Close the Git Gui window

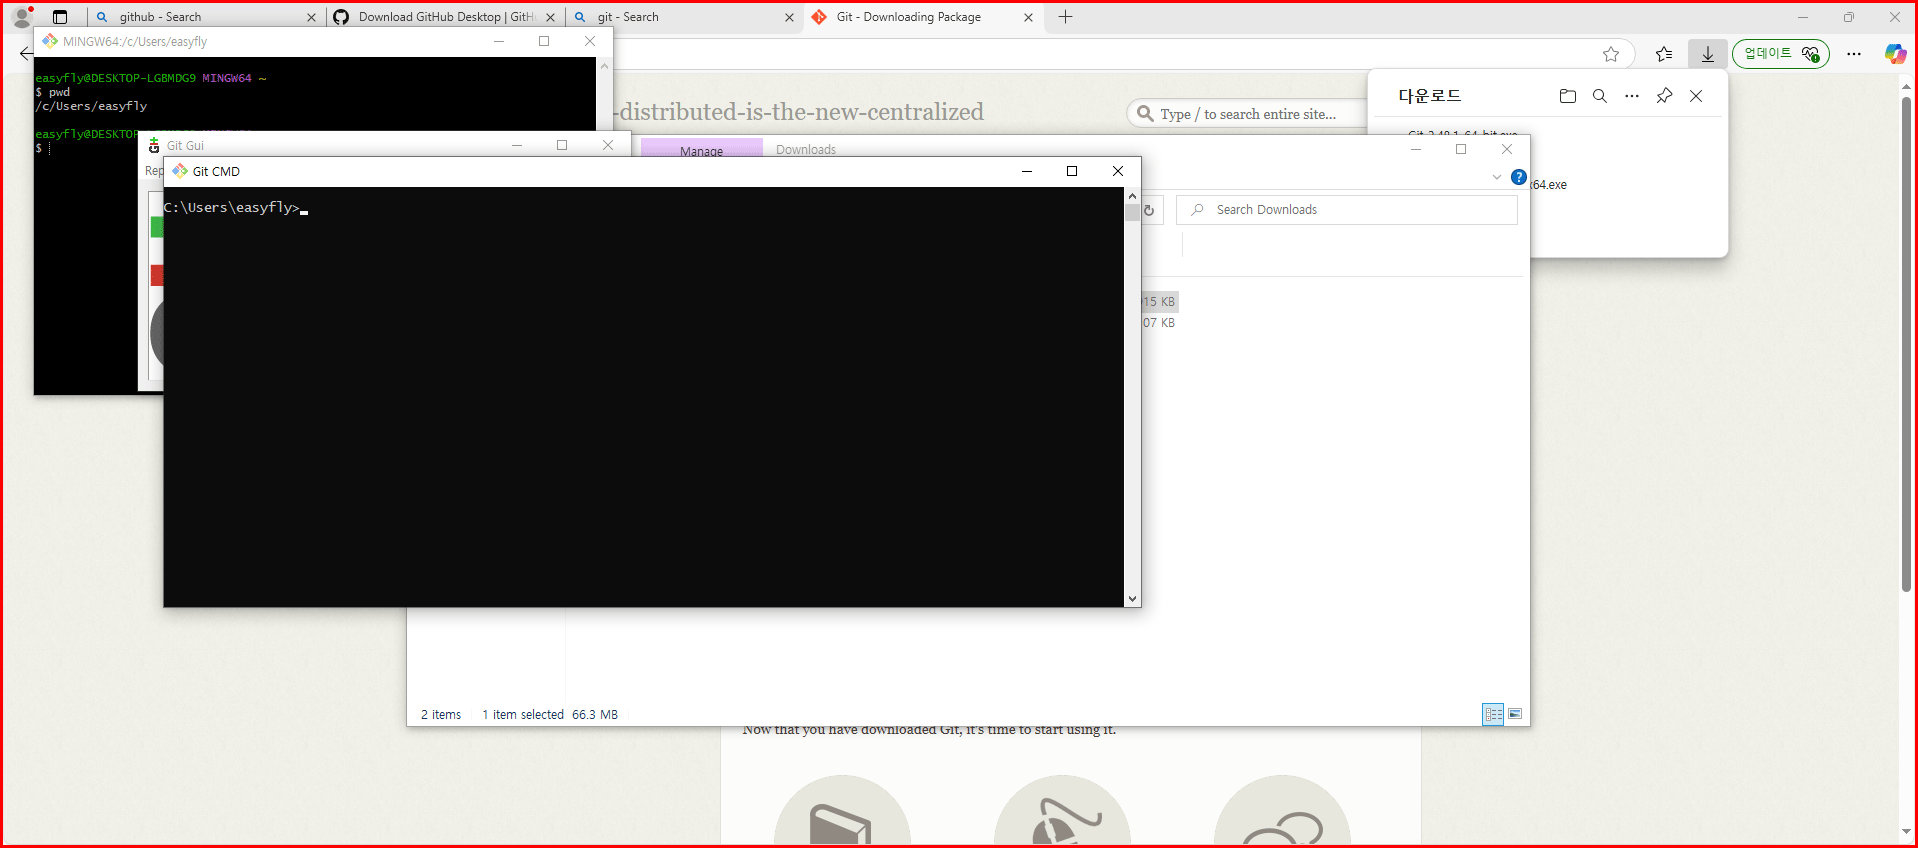[608, 145]
